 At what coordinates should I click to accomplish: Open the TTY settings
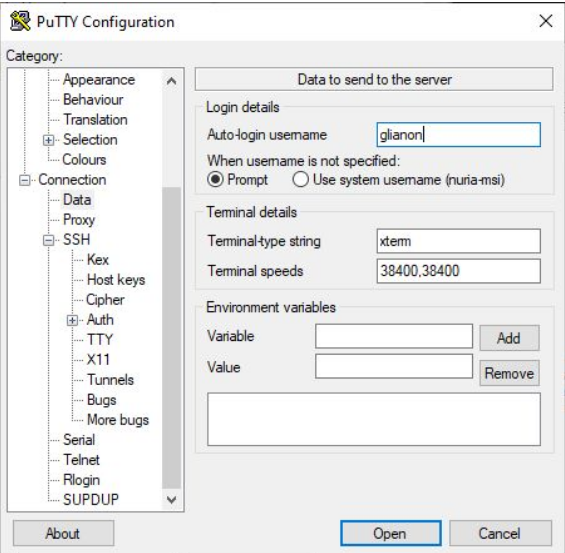100,340
